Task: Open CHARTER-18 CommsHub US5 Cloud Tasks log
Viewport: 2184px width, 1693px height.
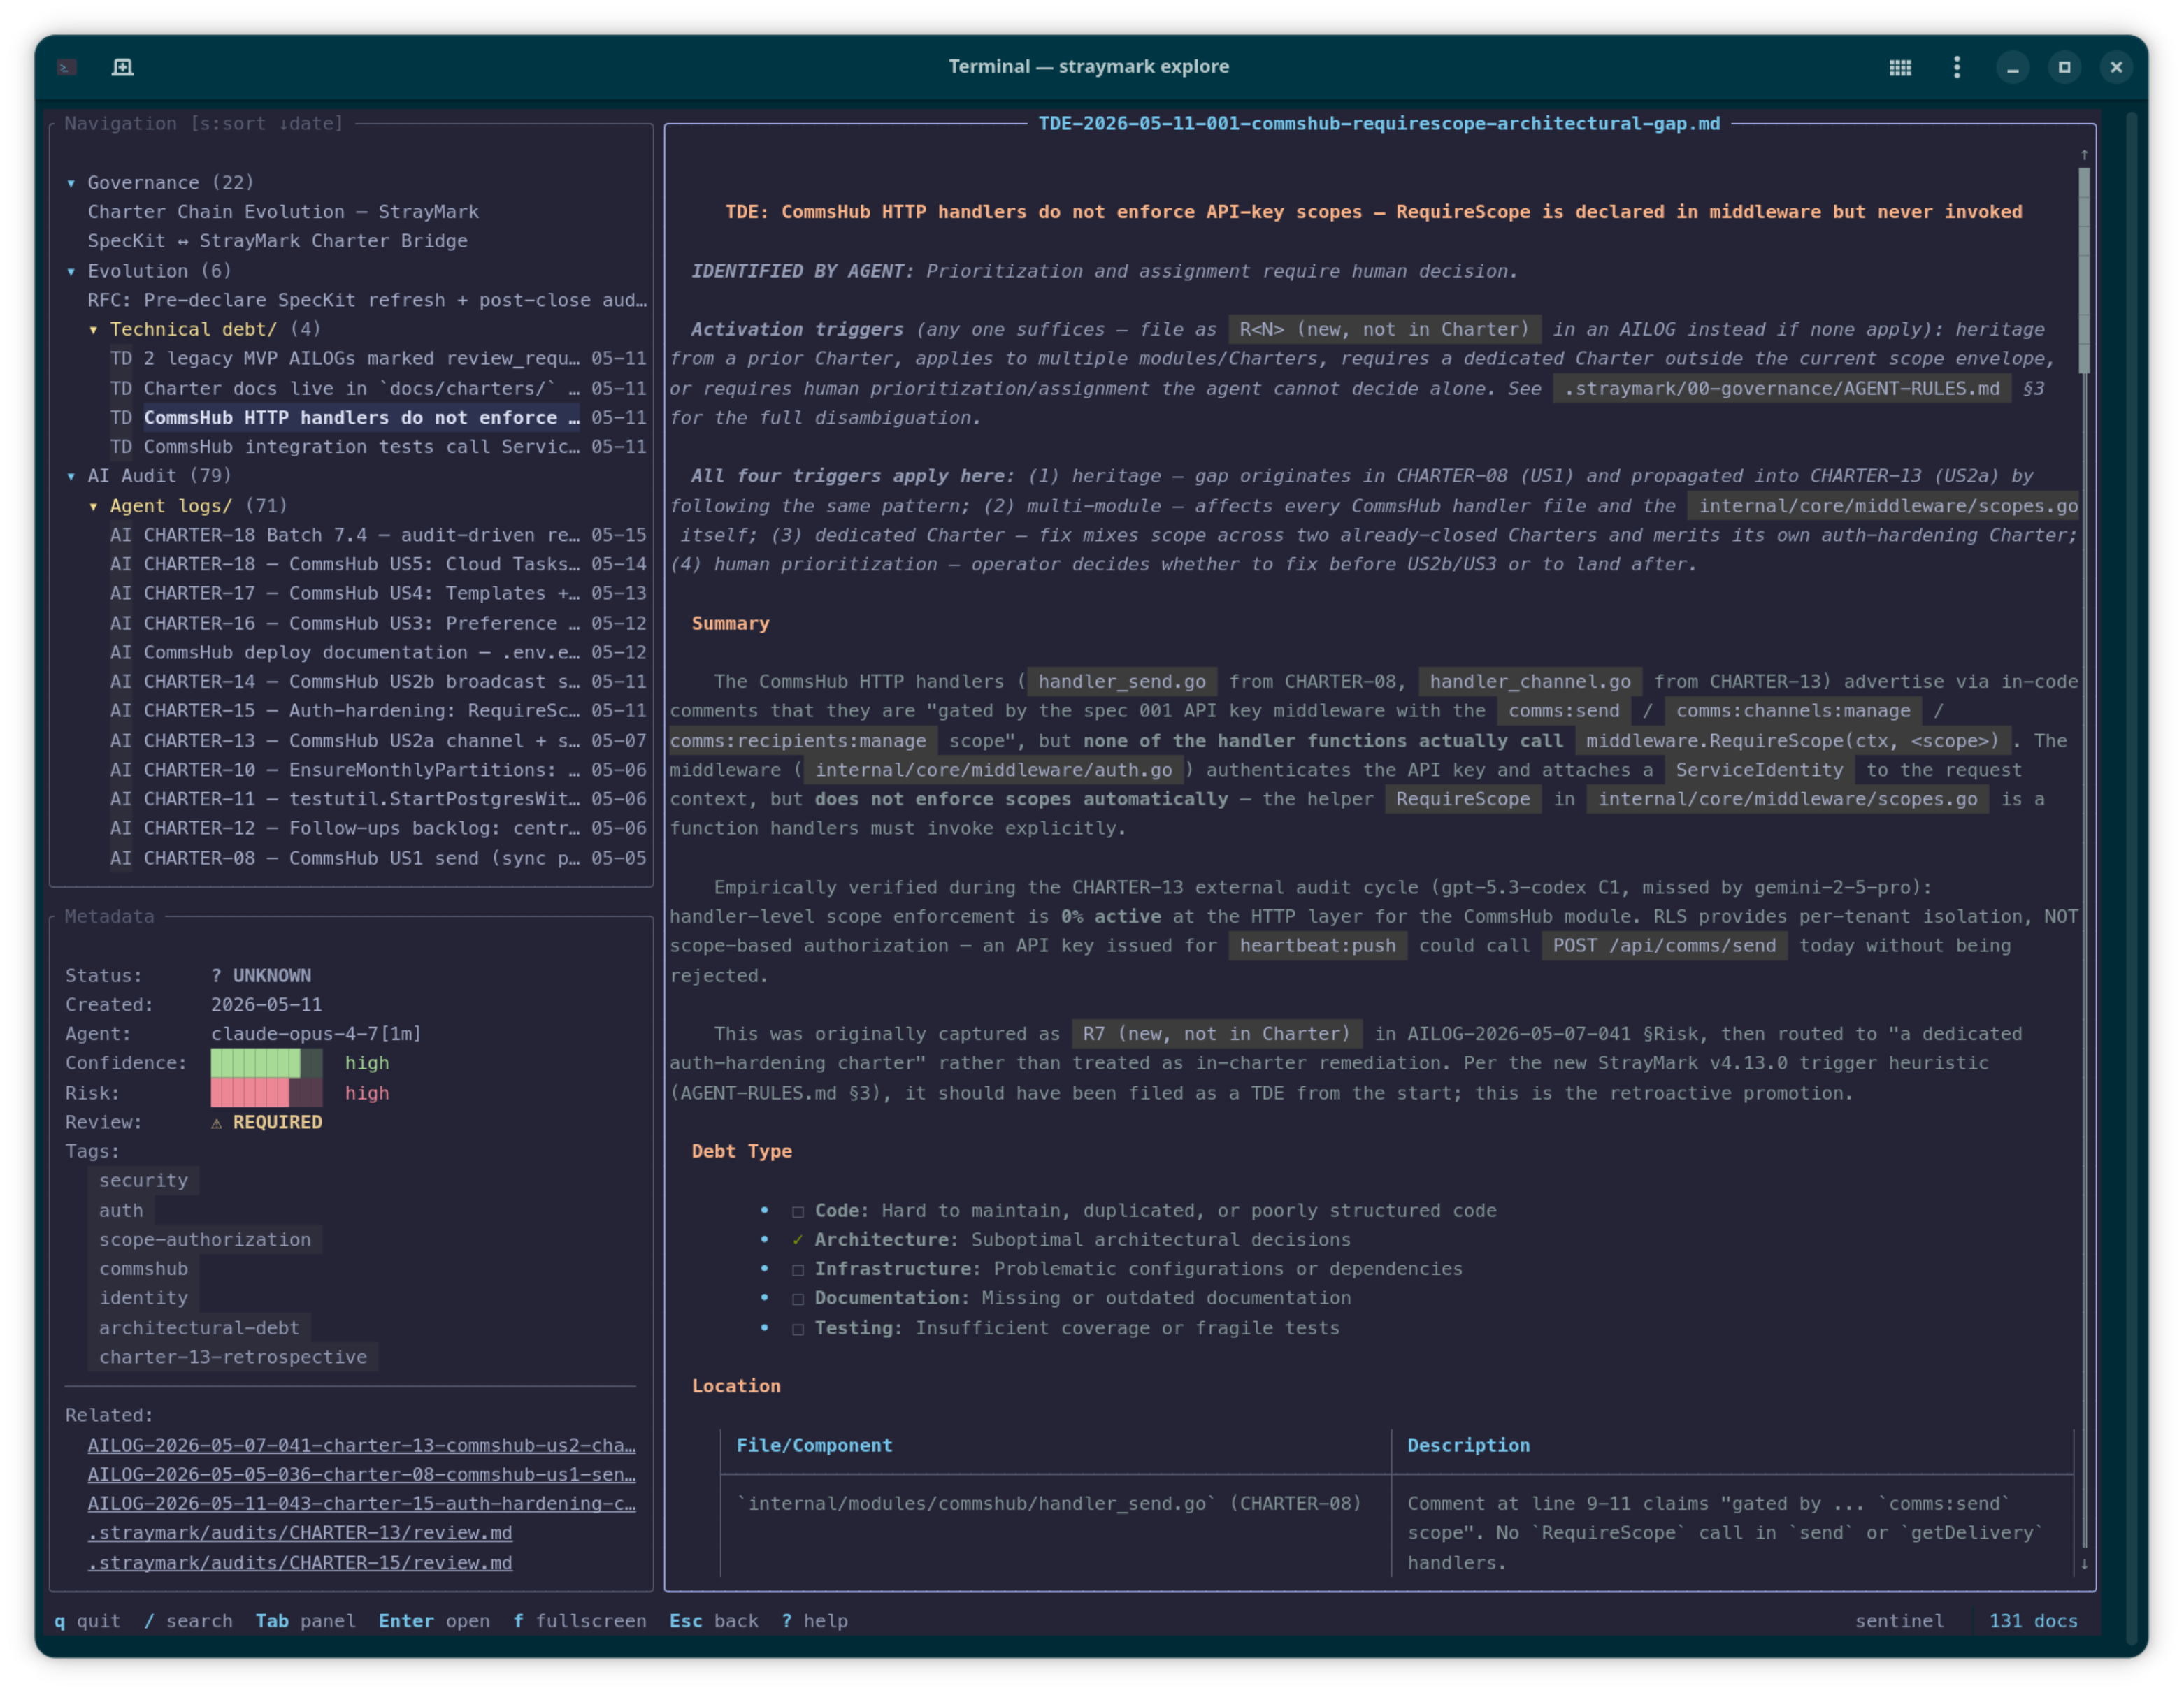Action: 378,564
